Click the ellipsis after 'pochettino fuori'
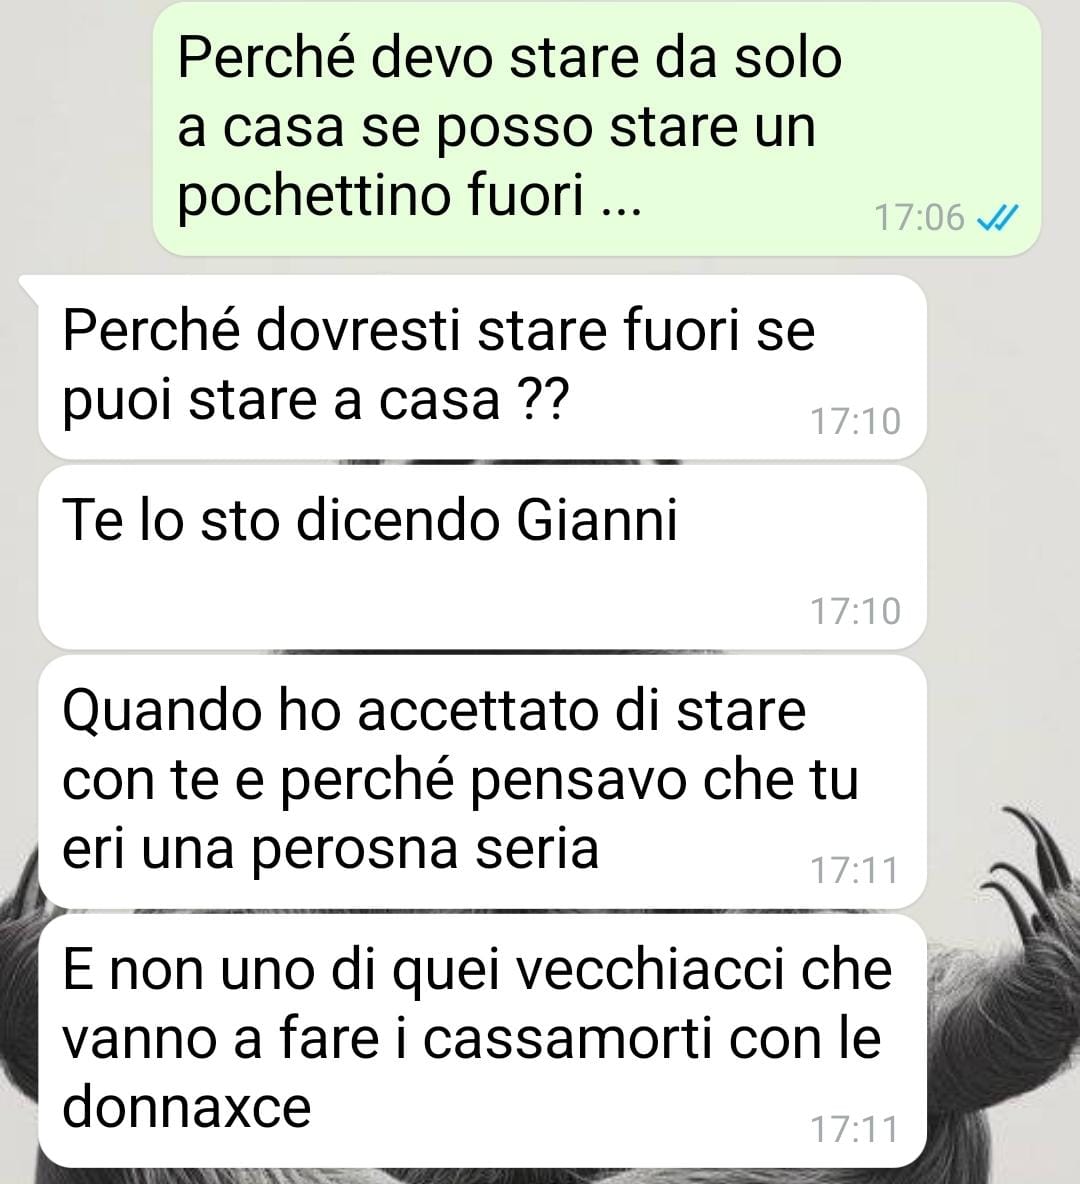The width and height of the screenshot is (1080, 1184). 620,210
